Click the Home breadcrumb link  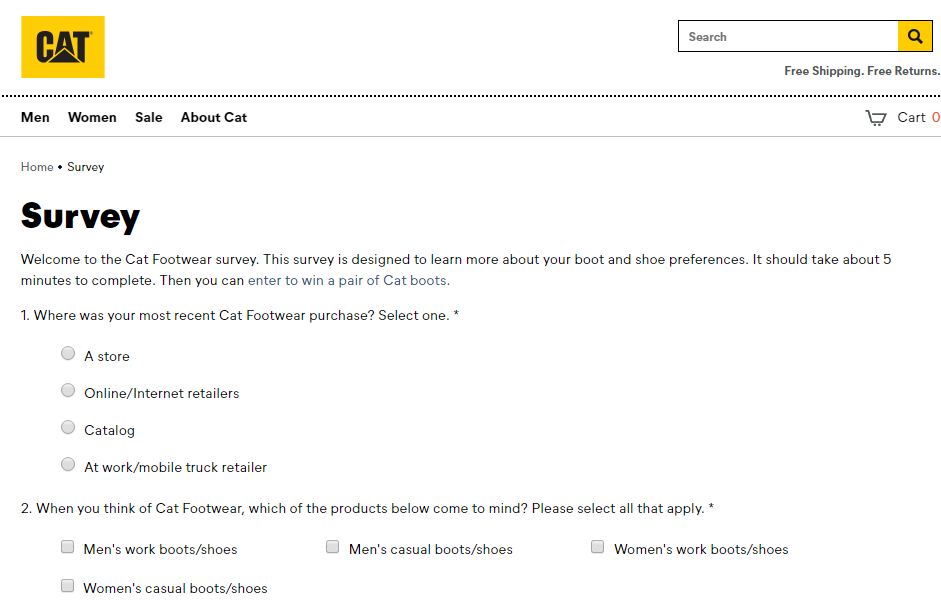click(x=37, y=167)
